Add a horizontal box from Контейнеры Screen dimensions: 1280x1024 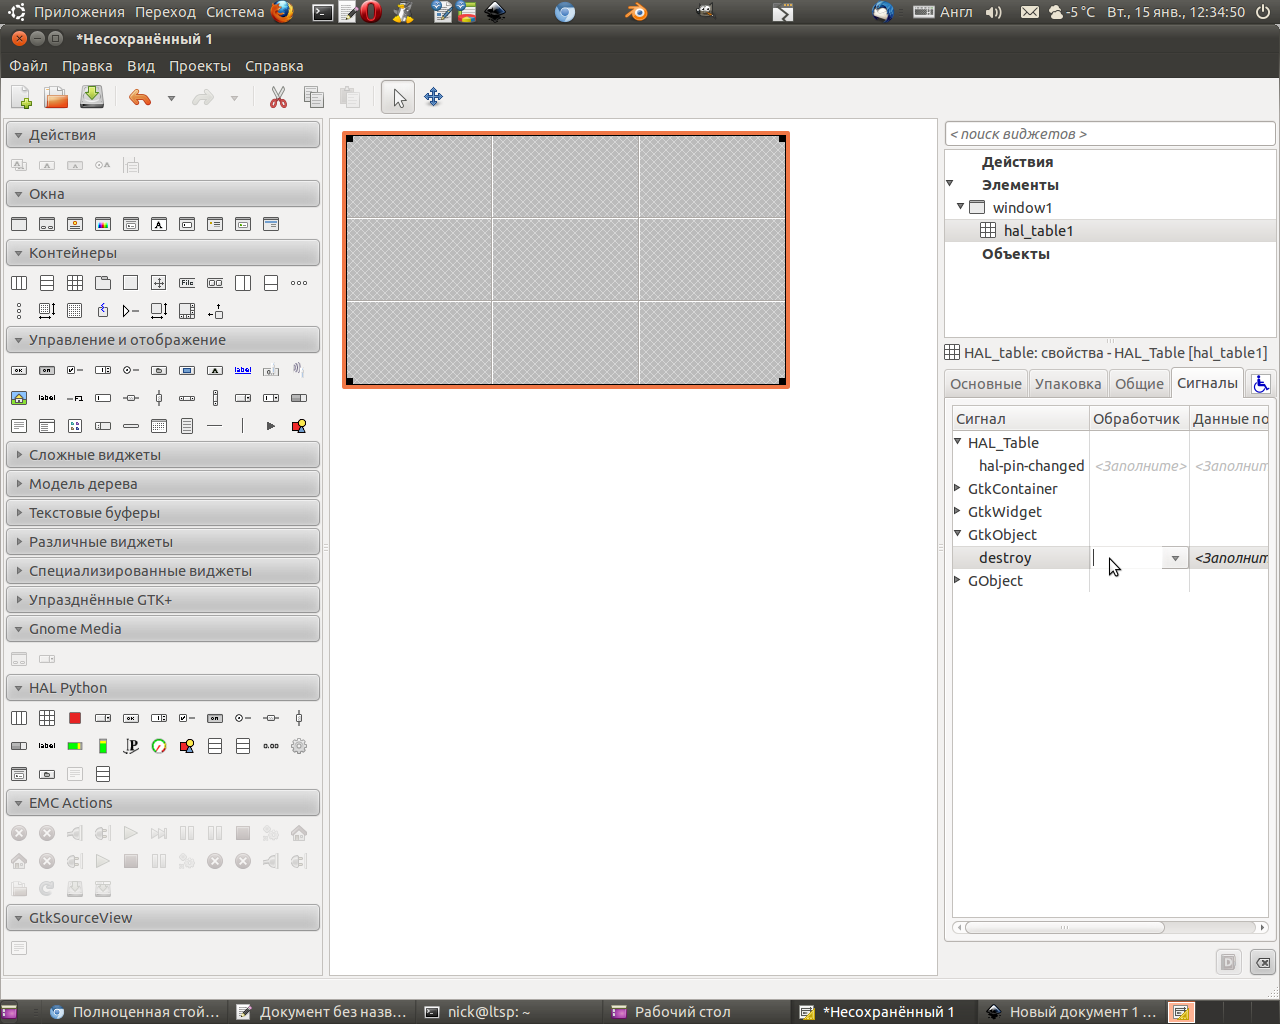pyautogui.click(x=19, y=283)
